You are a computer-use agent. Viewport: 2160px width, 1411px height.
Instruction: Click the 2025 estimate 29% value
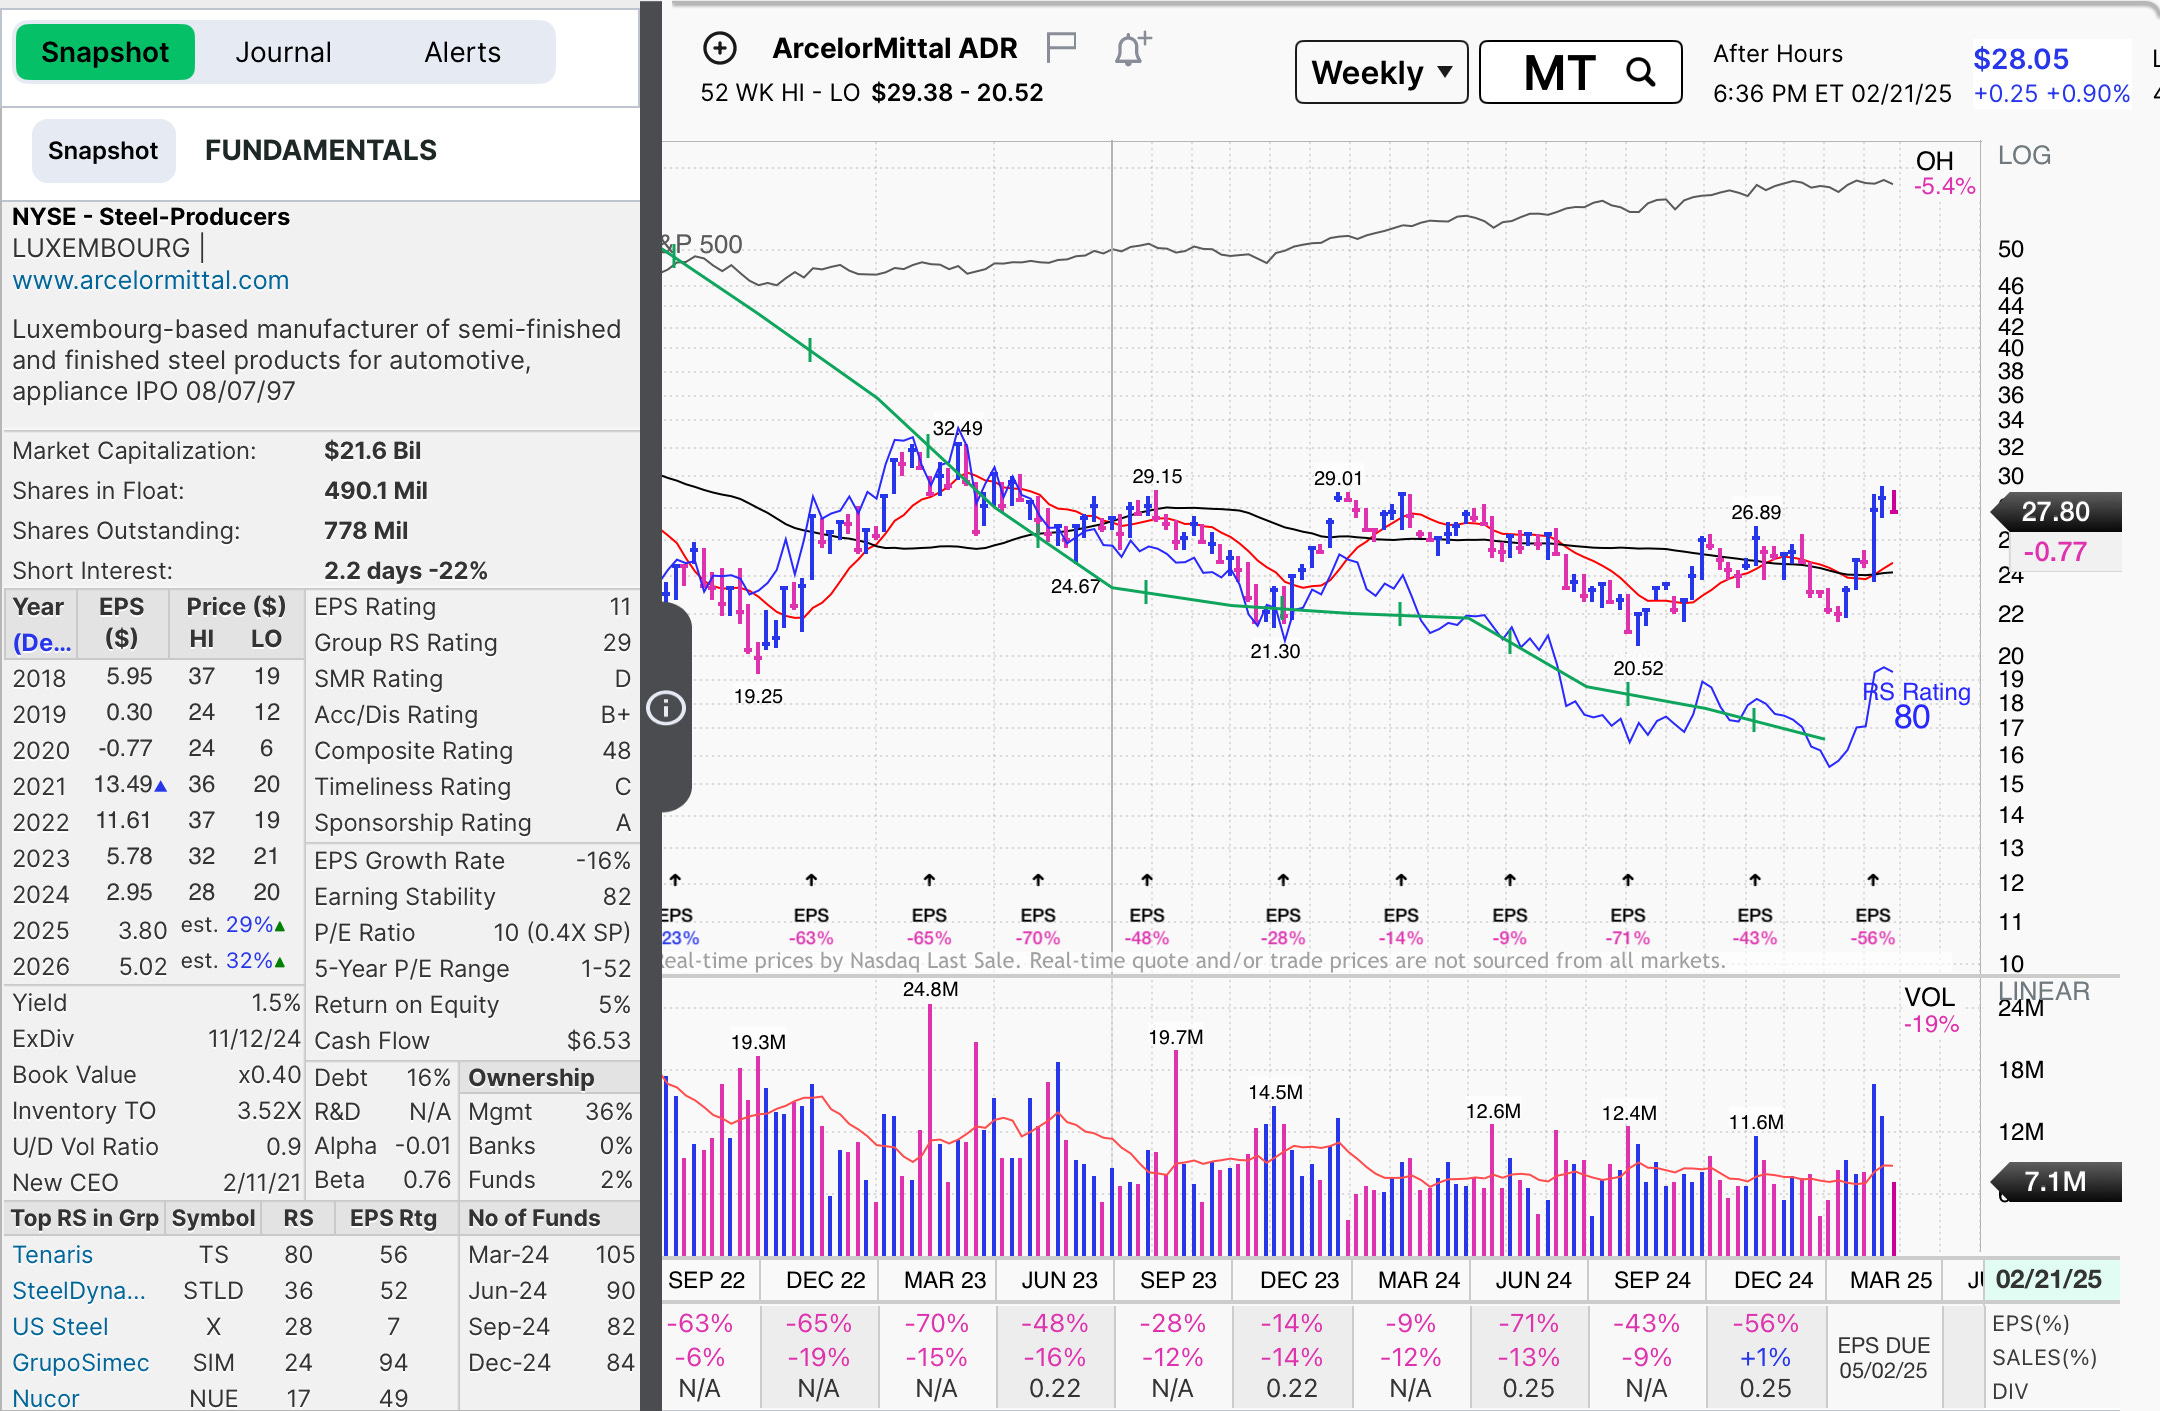(x=249, y=925)
